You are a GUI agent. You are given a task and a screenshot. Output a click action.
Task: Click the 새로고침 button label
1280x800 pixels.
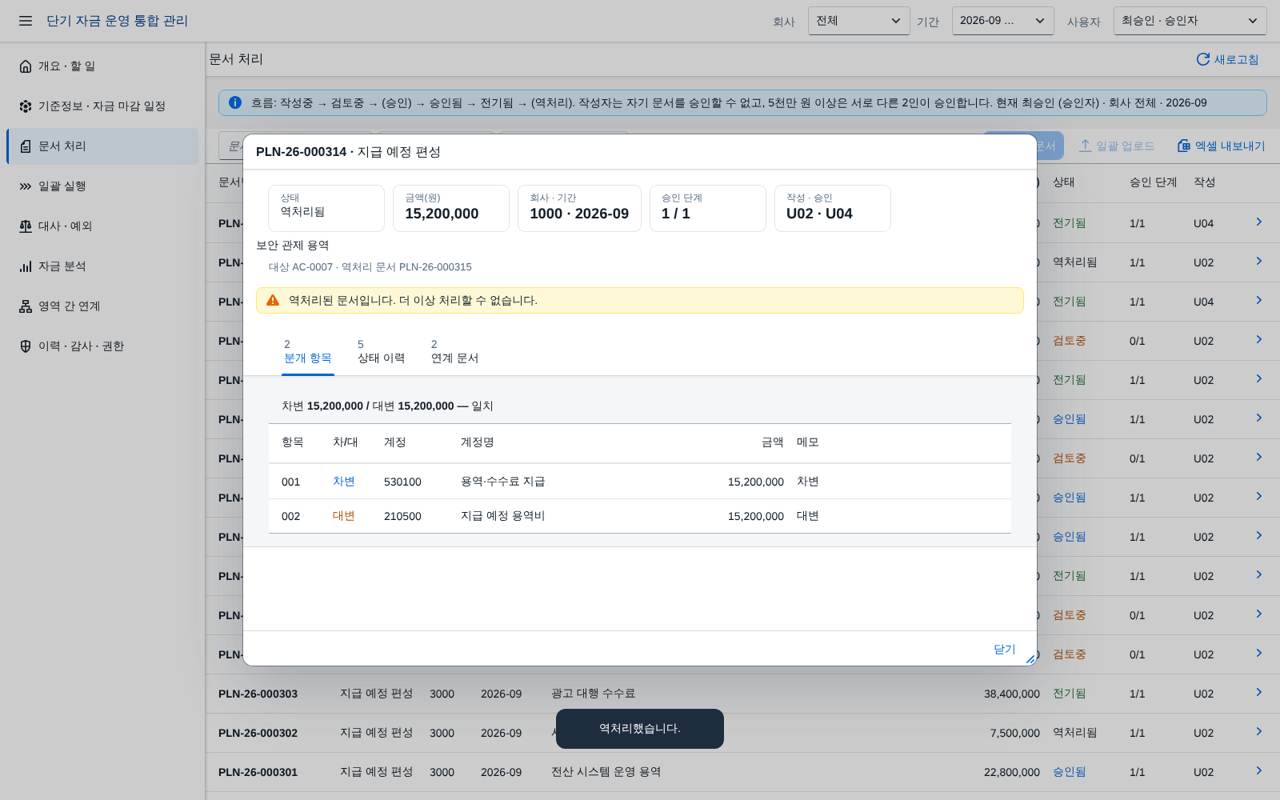click(x=1237, y=60)
